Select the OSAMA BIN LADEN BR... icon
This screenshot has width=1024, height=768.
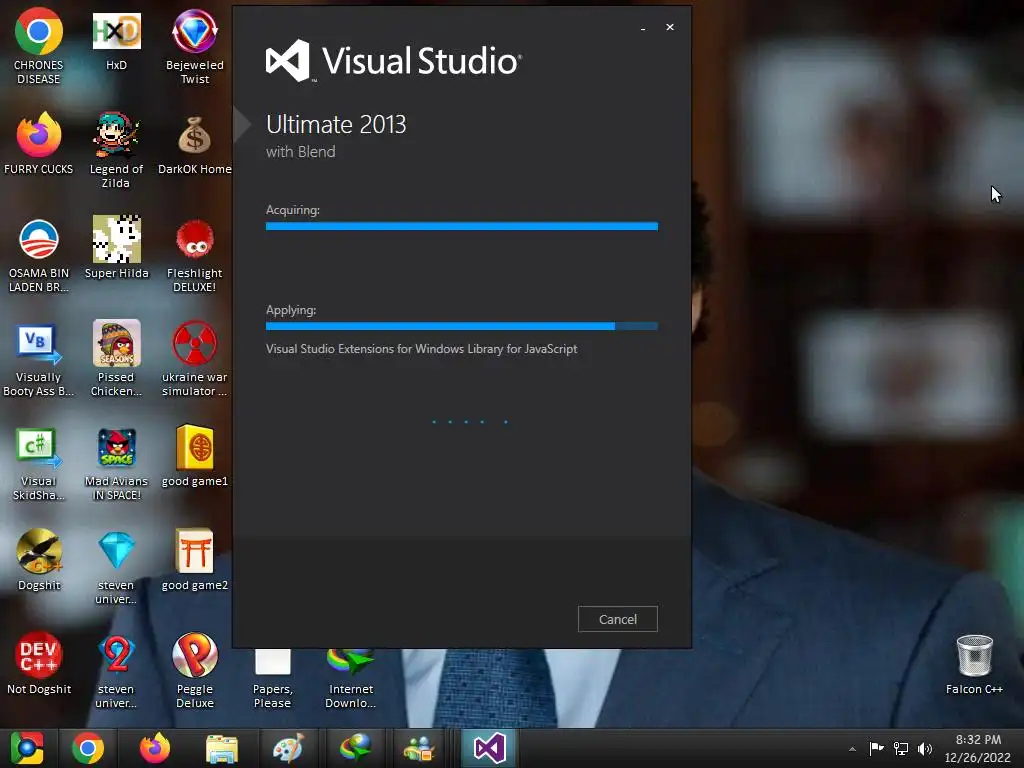click(x=39, y=254)
